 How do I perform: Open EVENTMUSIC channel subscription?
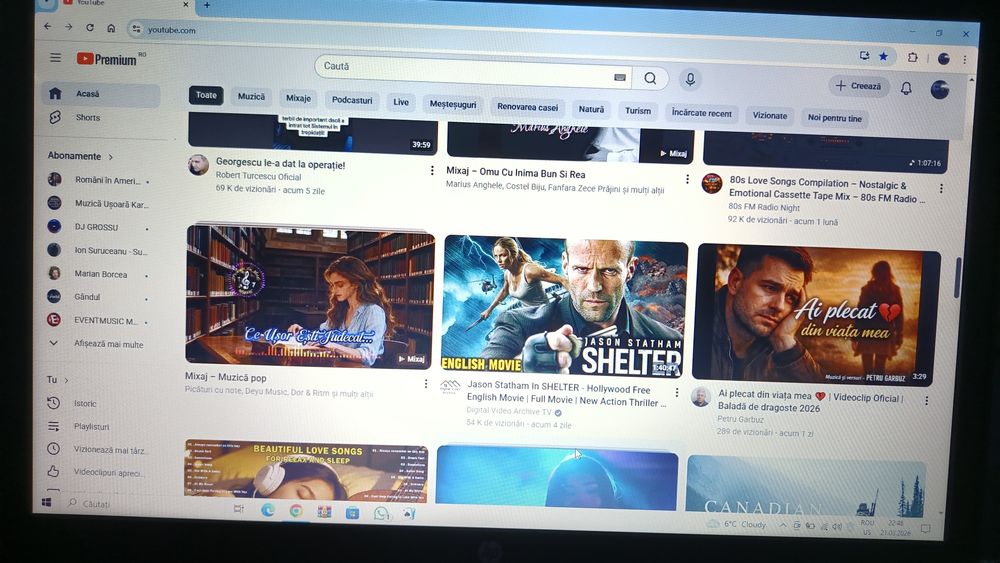[x=99, y=321]
